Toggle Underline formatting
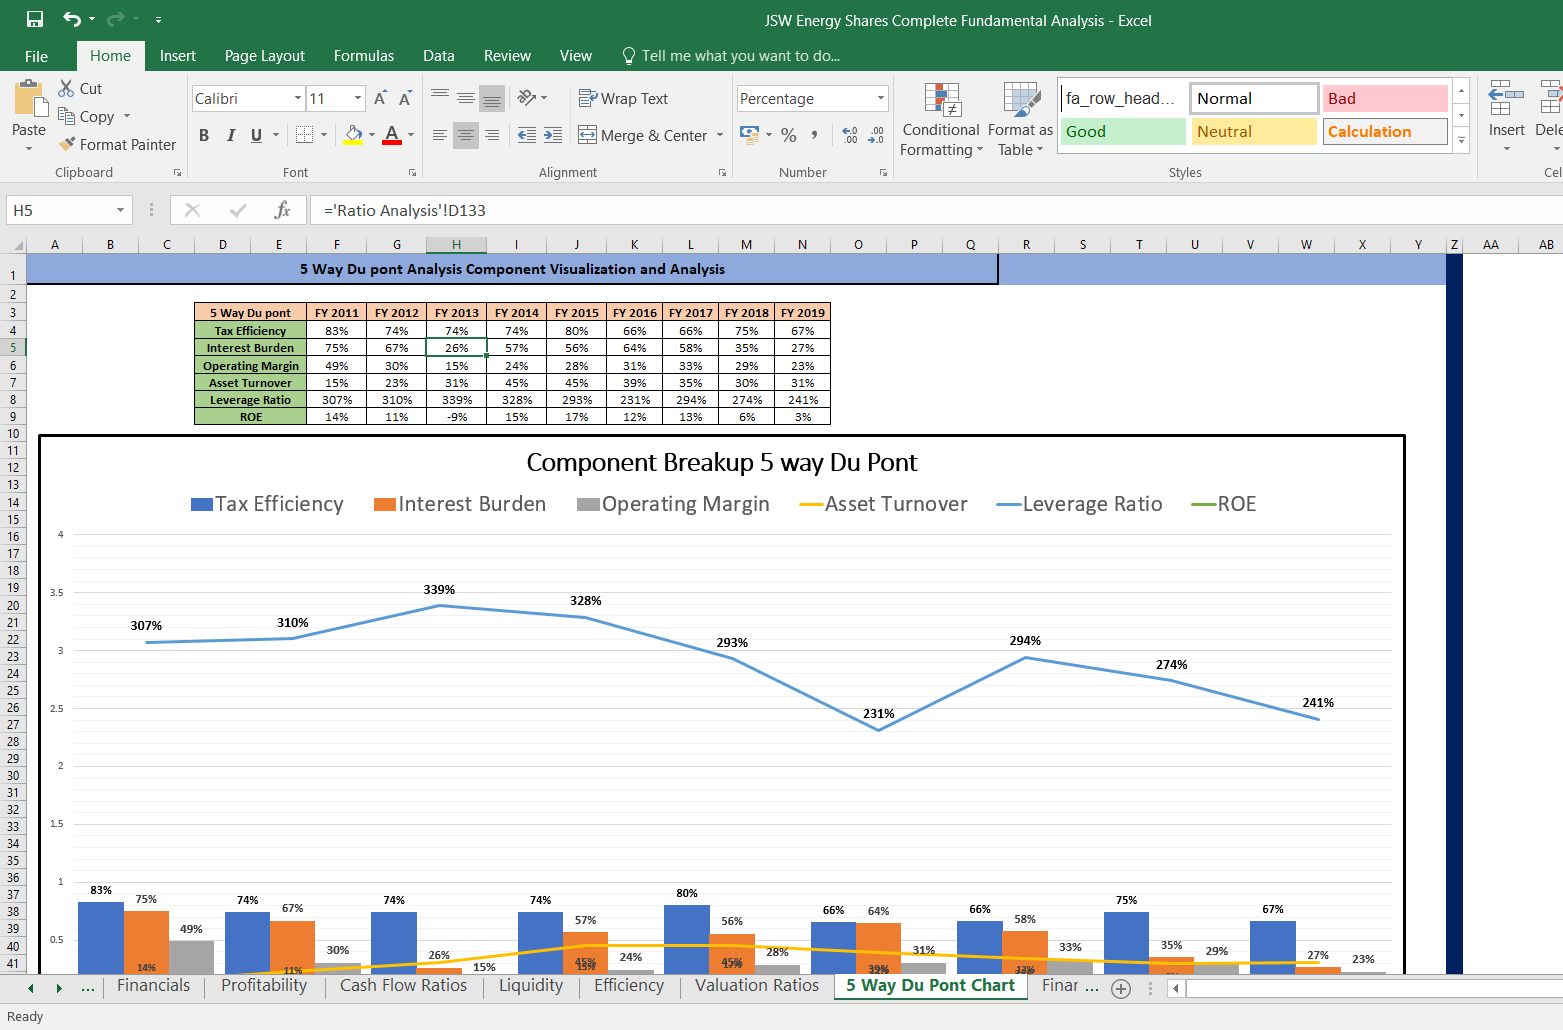1563x1030 pixels. pos(257,135)
